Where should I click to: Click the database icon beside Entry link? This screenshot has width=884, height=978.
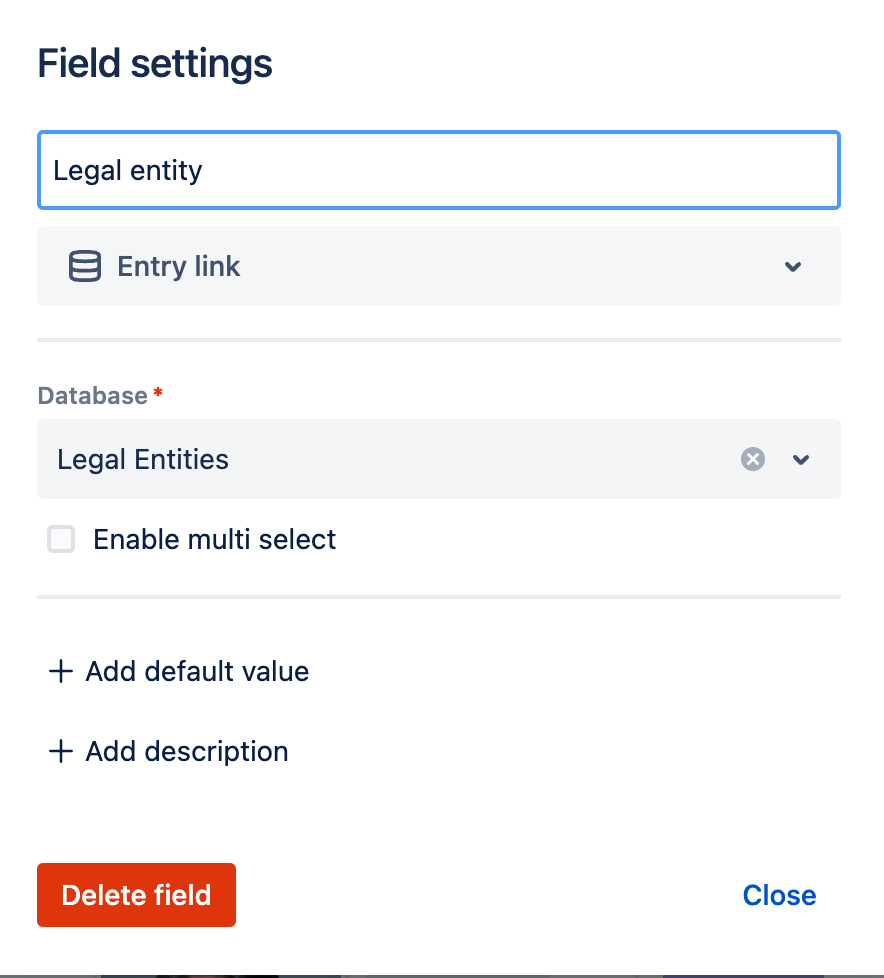click(x=84, y=267)
